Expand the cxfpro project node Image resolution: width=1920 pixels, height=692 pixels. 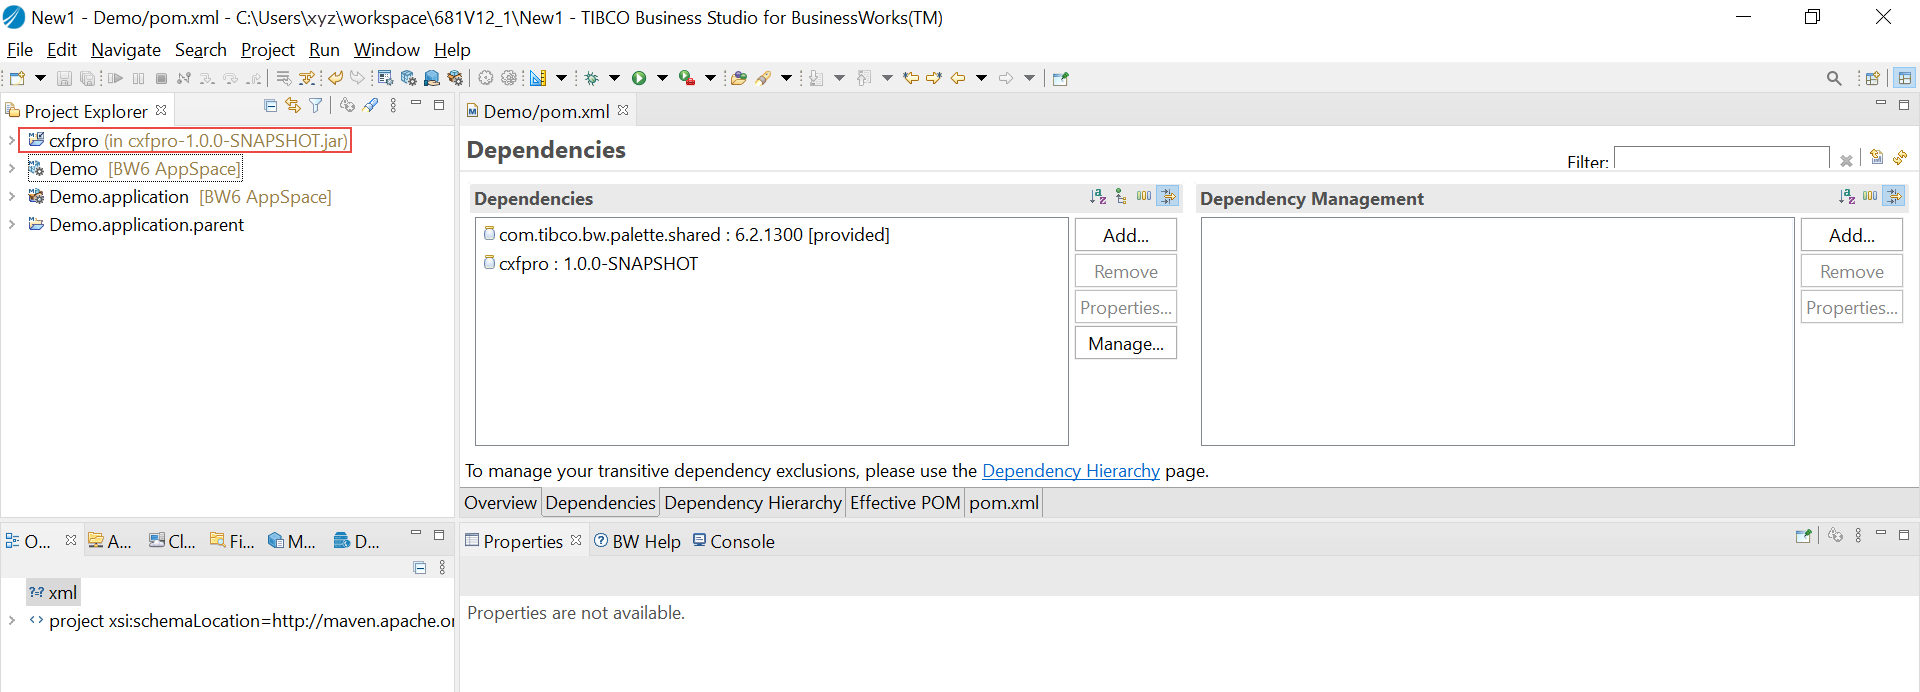coord(11,140)
